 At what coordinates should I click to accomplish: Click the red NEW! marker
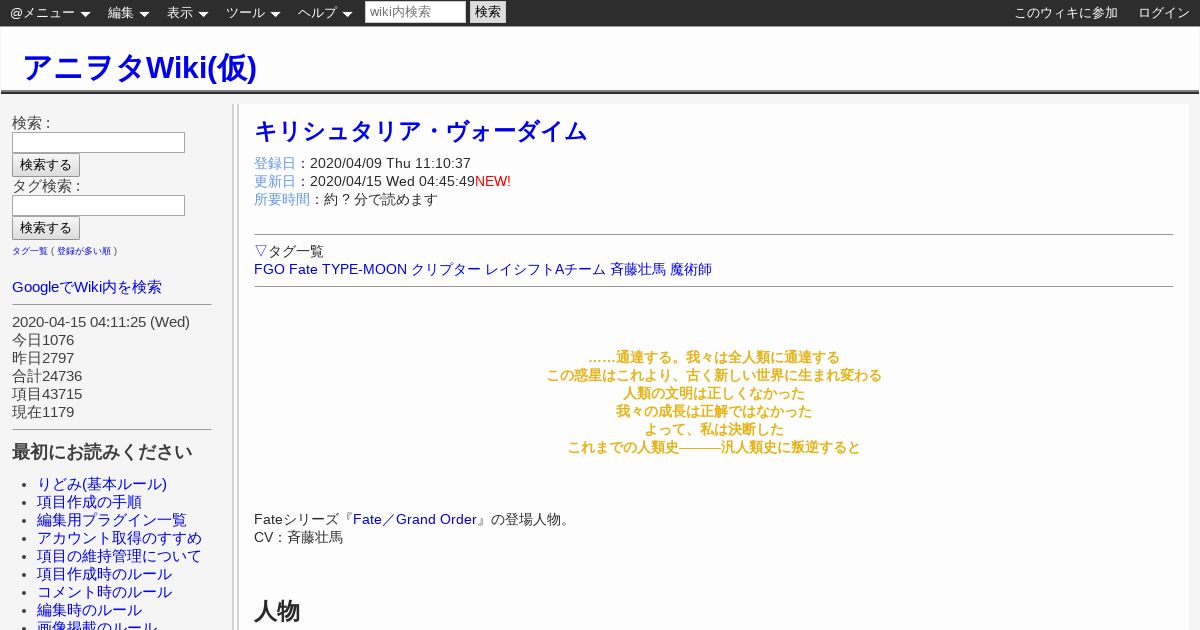click(493, 181)
